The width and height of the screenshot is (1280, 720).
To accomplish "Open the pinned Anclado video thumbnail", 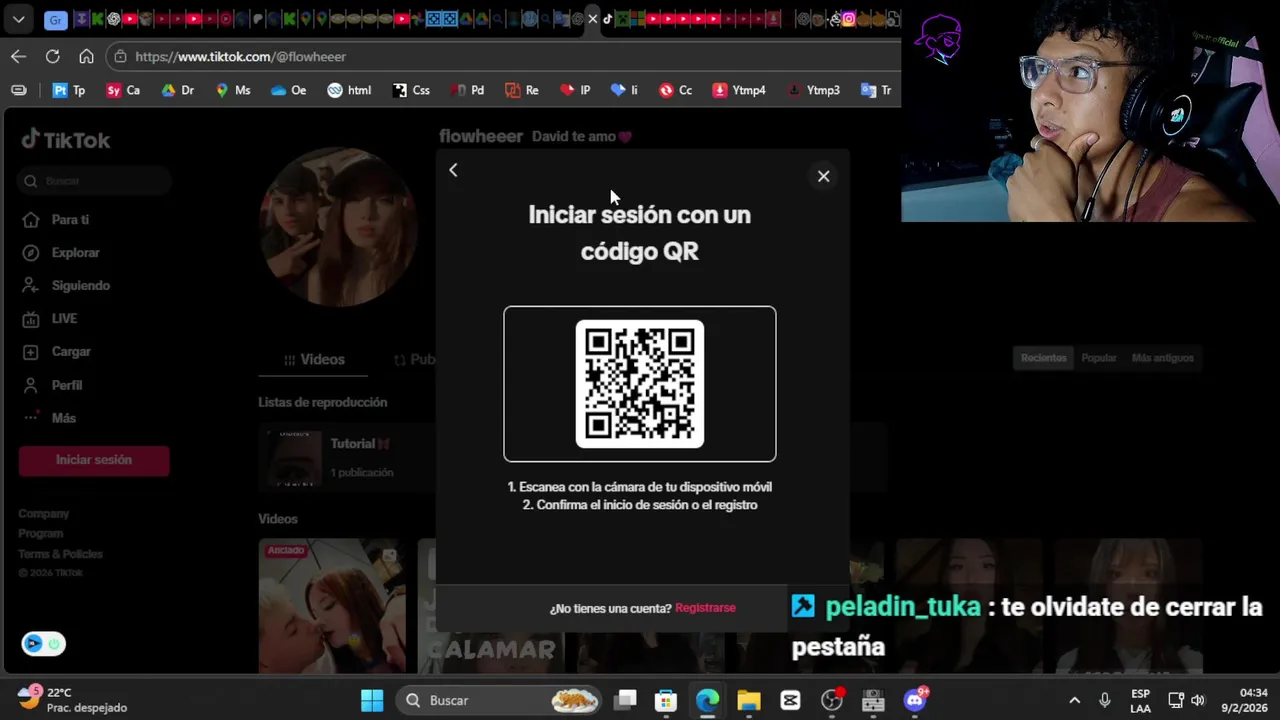I will pyautogui.click(x=332, y=606).
